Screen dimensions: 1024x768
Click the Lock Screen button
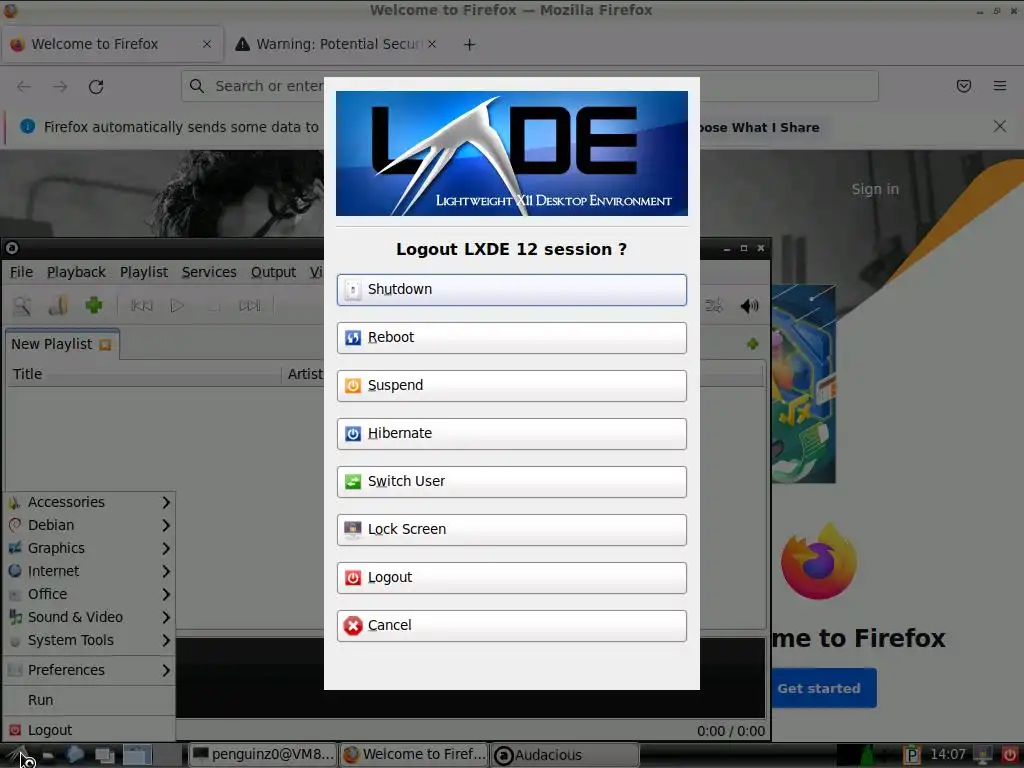coord(511,530)
